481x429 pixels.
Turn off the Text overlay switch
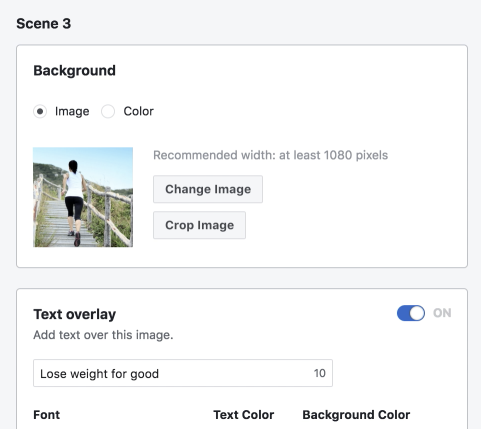click(411, 313)
